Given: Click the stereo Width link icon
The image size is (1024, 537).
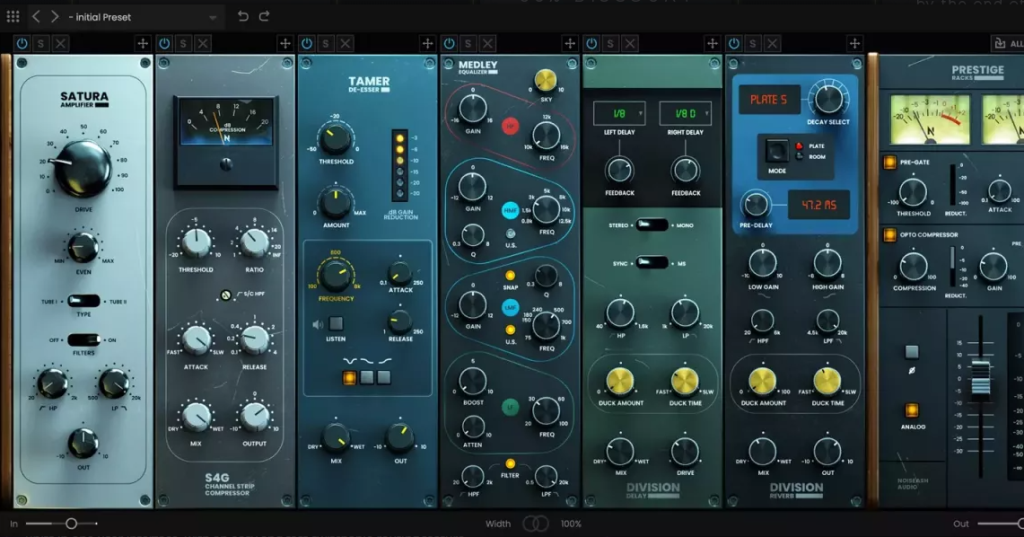Looking at the screenshot, I should pyautogui.click(x=536, y=523).
